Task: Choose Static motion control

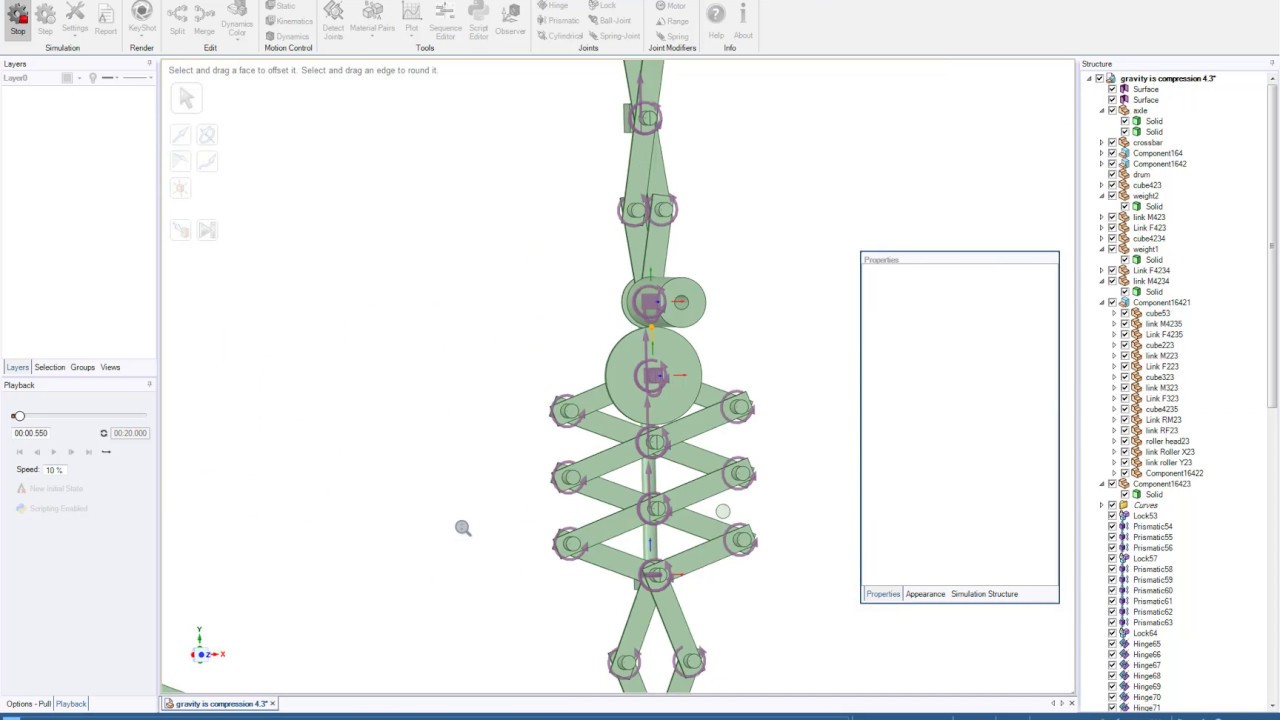Action: (x=281, y=6)
